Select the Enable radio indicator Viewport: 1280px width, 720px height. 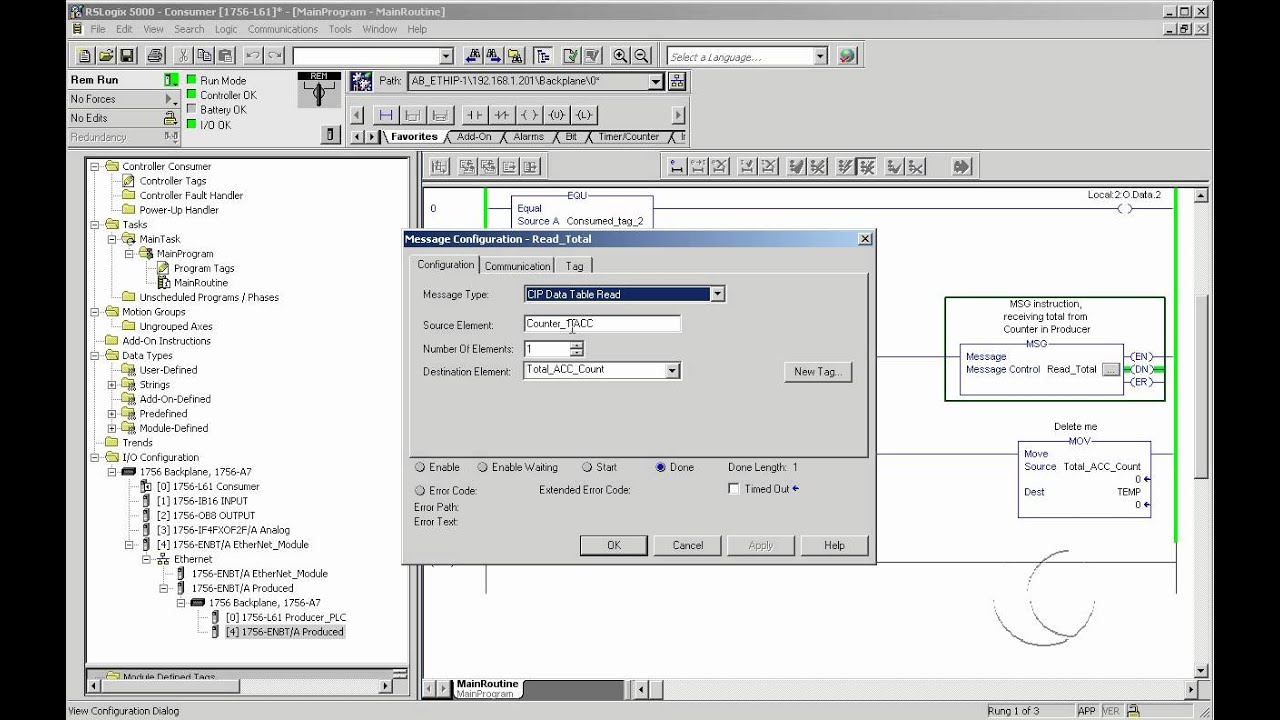click(x=420, y=467)
